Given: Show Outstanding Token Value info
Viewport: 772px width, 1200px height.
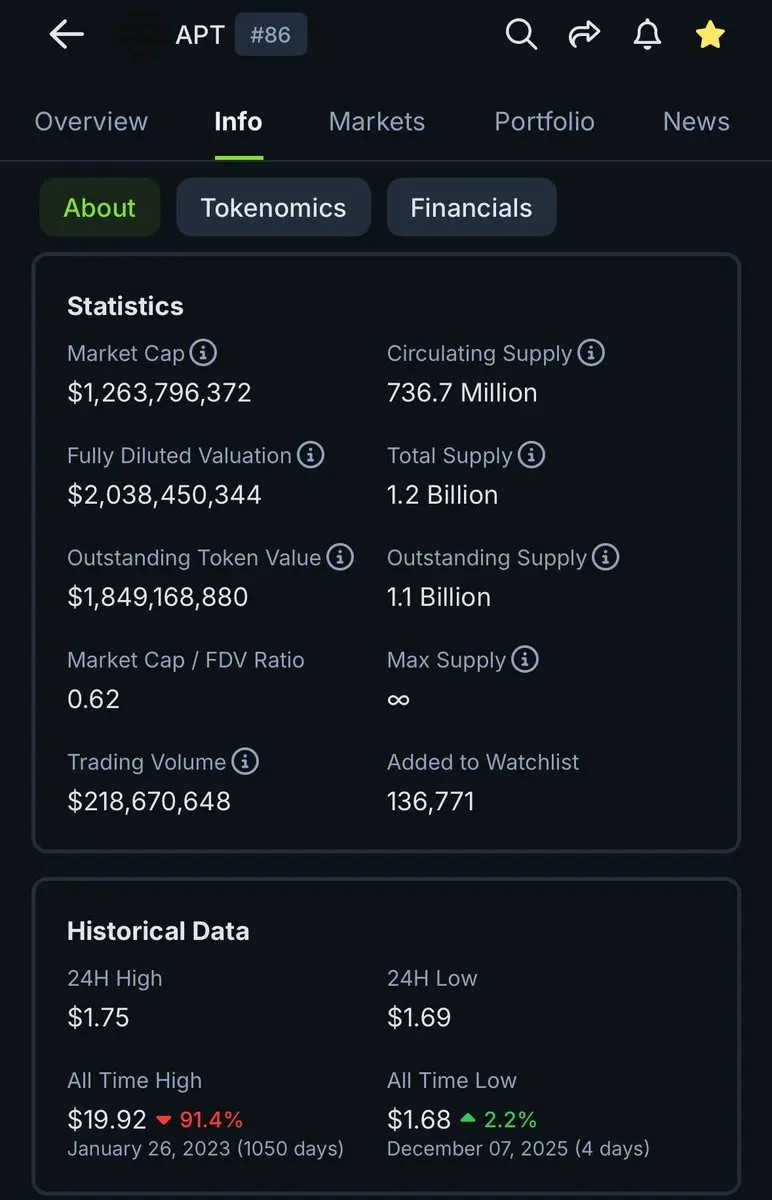Looking at the screenshot, I should 340,557.
